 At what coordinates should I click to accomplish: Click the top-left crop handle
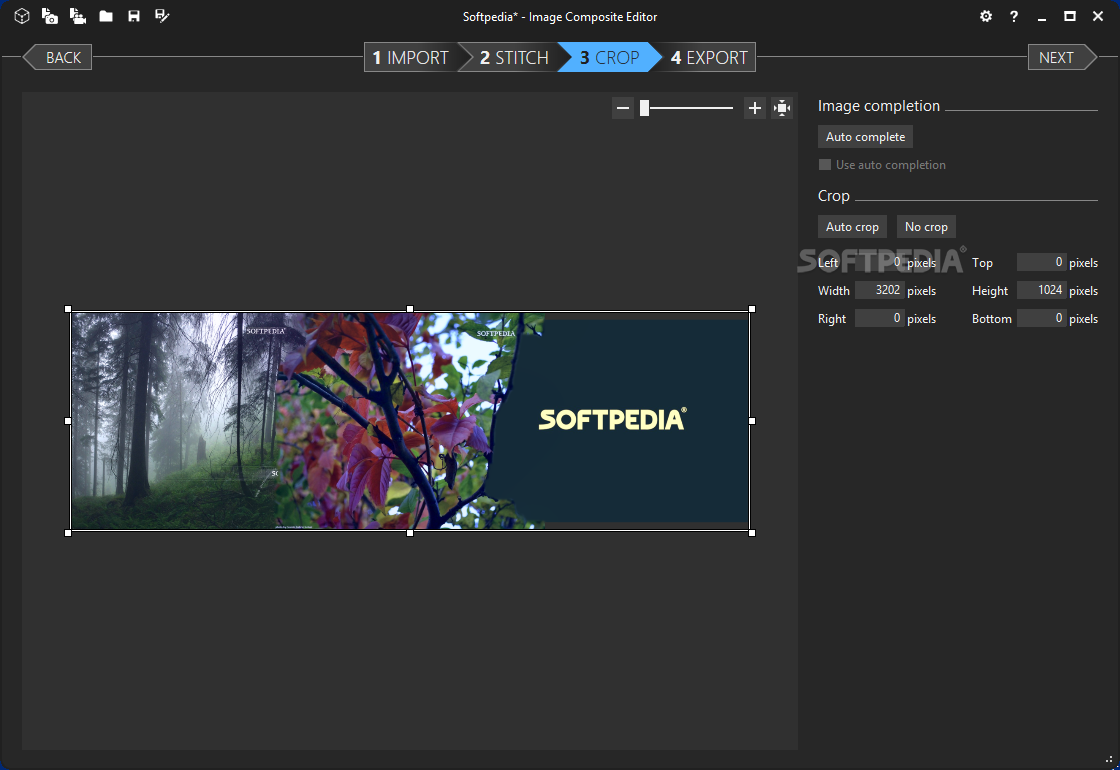point(68,309)
